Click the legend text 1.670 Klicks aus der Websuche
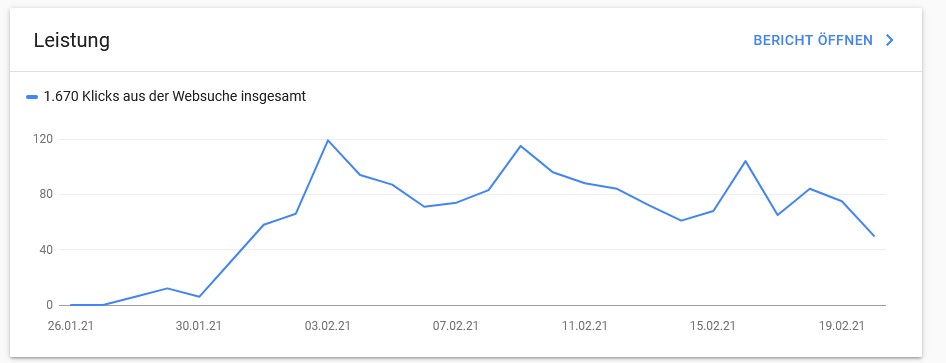This screenshot has width=946, height=363. (x=175, y=96)
